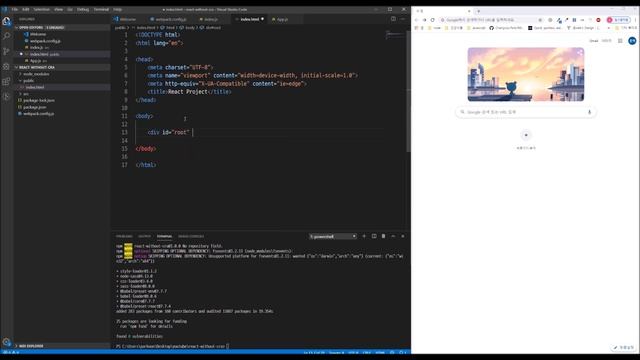This screenshot has width=640, height=360.
Task: Close the terminal panel
Action: pos(403,236)
